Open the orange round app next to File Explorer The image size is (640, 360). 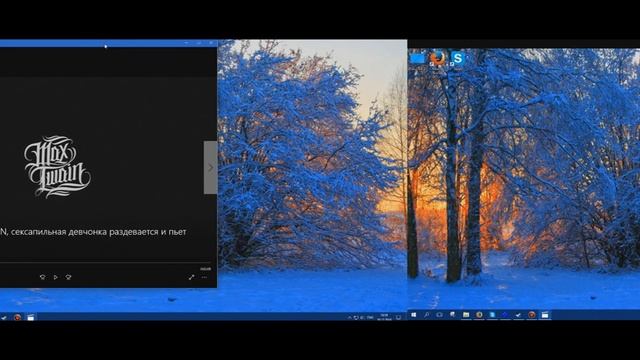point(479,315)
